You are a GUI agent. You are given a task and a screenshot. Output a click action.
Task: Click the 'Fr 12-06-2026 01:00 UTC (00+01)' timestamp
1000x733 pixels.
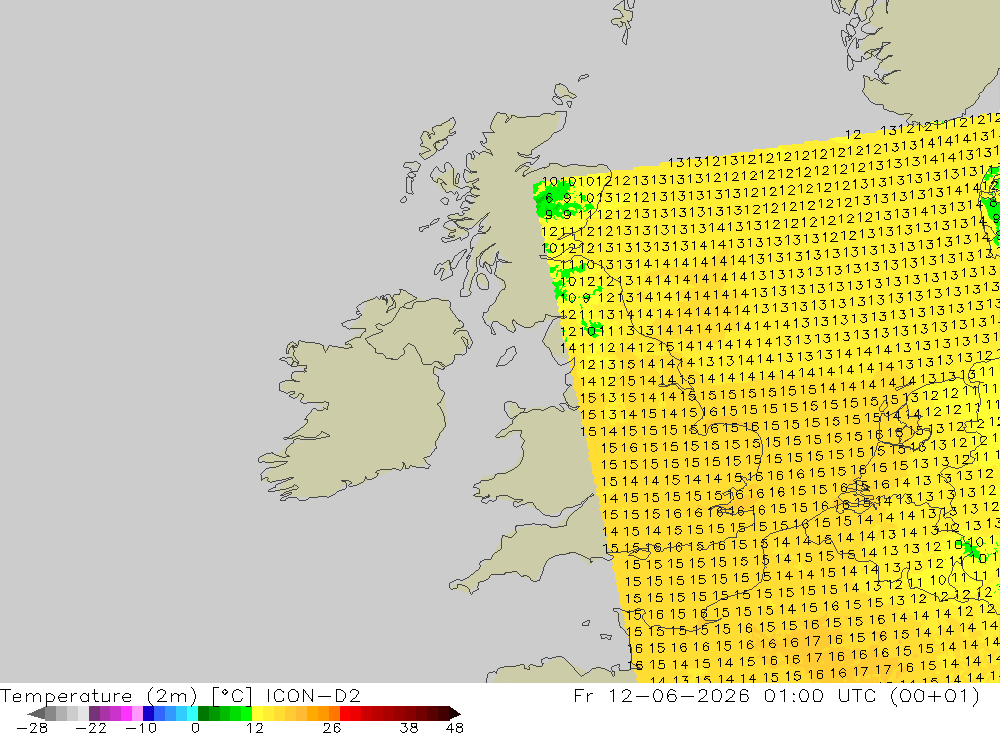pyautogui.click(x=776, y=695)
